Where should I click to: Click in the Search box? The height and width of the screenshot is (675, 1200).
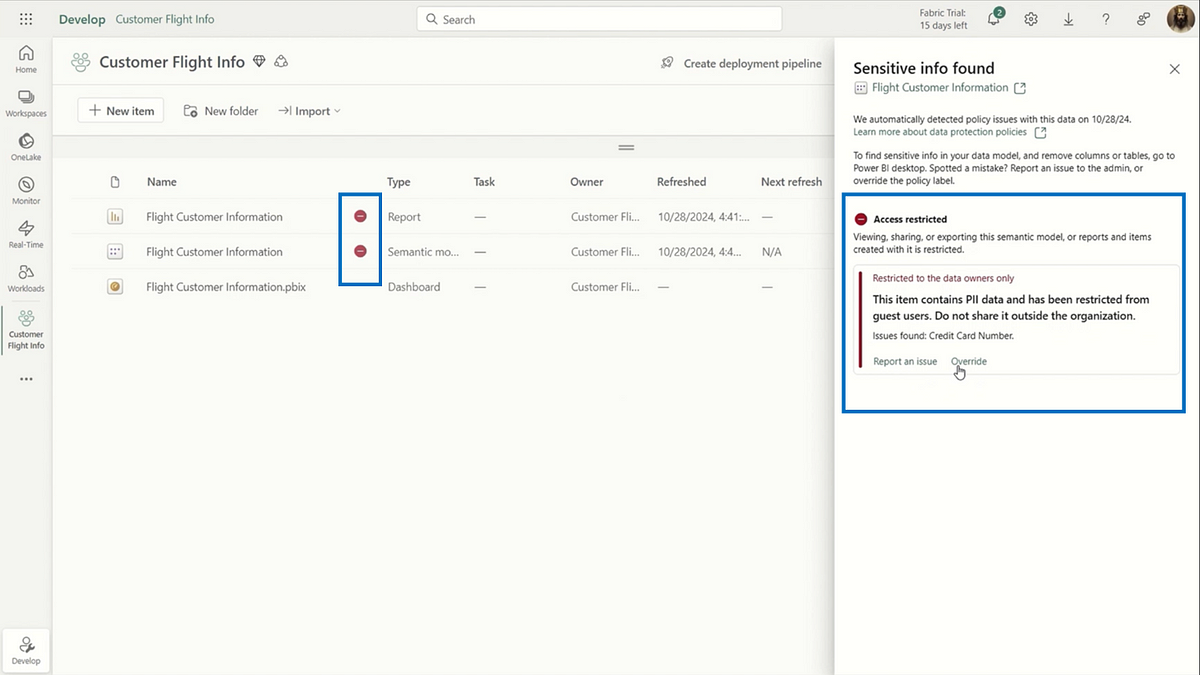pyautogui.click(x=600, y=19)
